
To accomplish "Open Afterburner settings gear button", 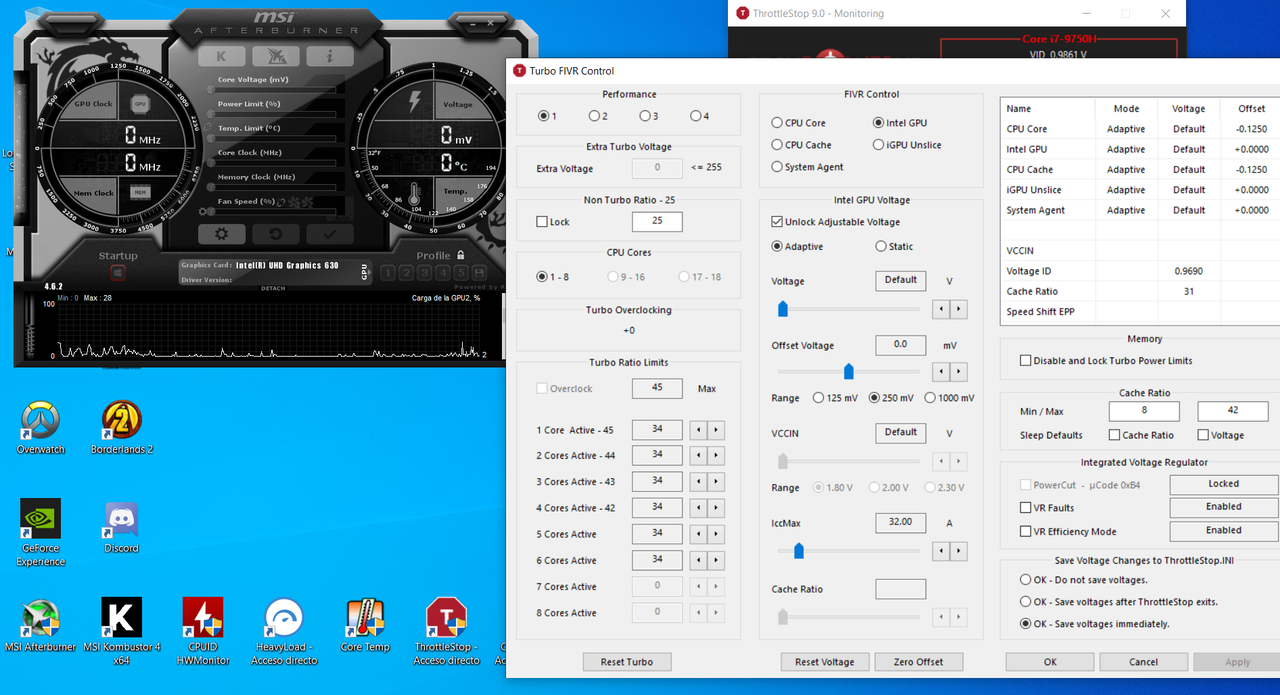I will (x=221, y=234).
